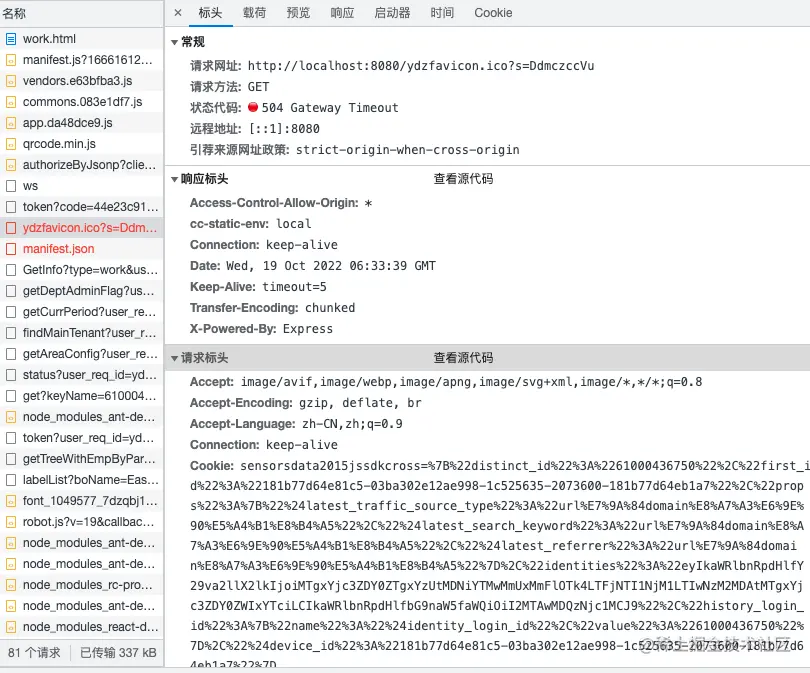The height and width of the screenshot is (673, 810).
Task: Select the getAreaConfig request row
Action: coord(82,354)
